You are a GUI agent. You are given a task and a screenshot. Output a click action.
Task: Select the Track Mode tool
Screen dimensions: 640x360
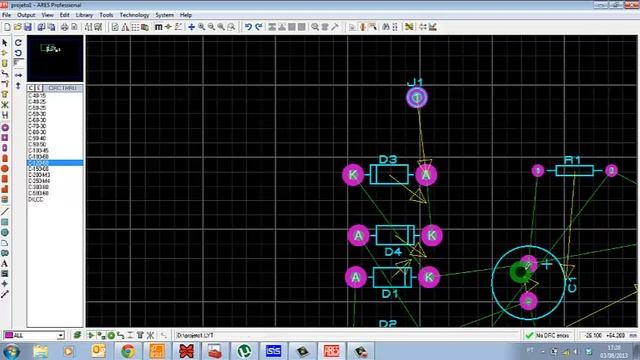5,73
